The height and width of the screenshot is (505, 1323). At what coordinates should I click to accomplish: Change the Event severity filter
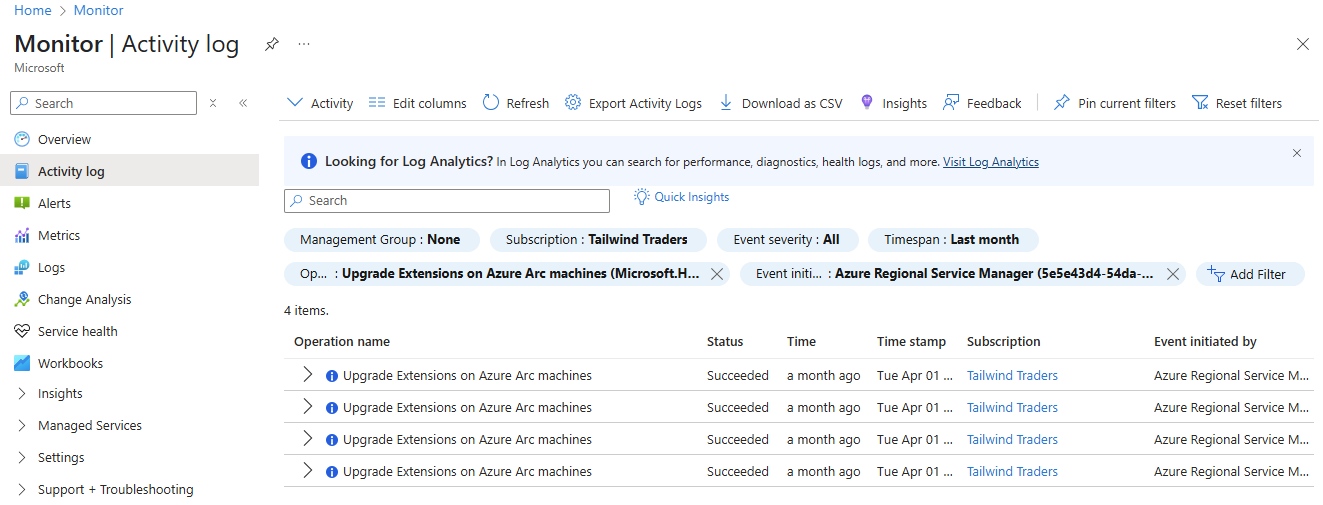pyautogui.click(x=787, y=240)
